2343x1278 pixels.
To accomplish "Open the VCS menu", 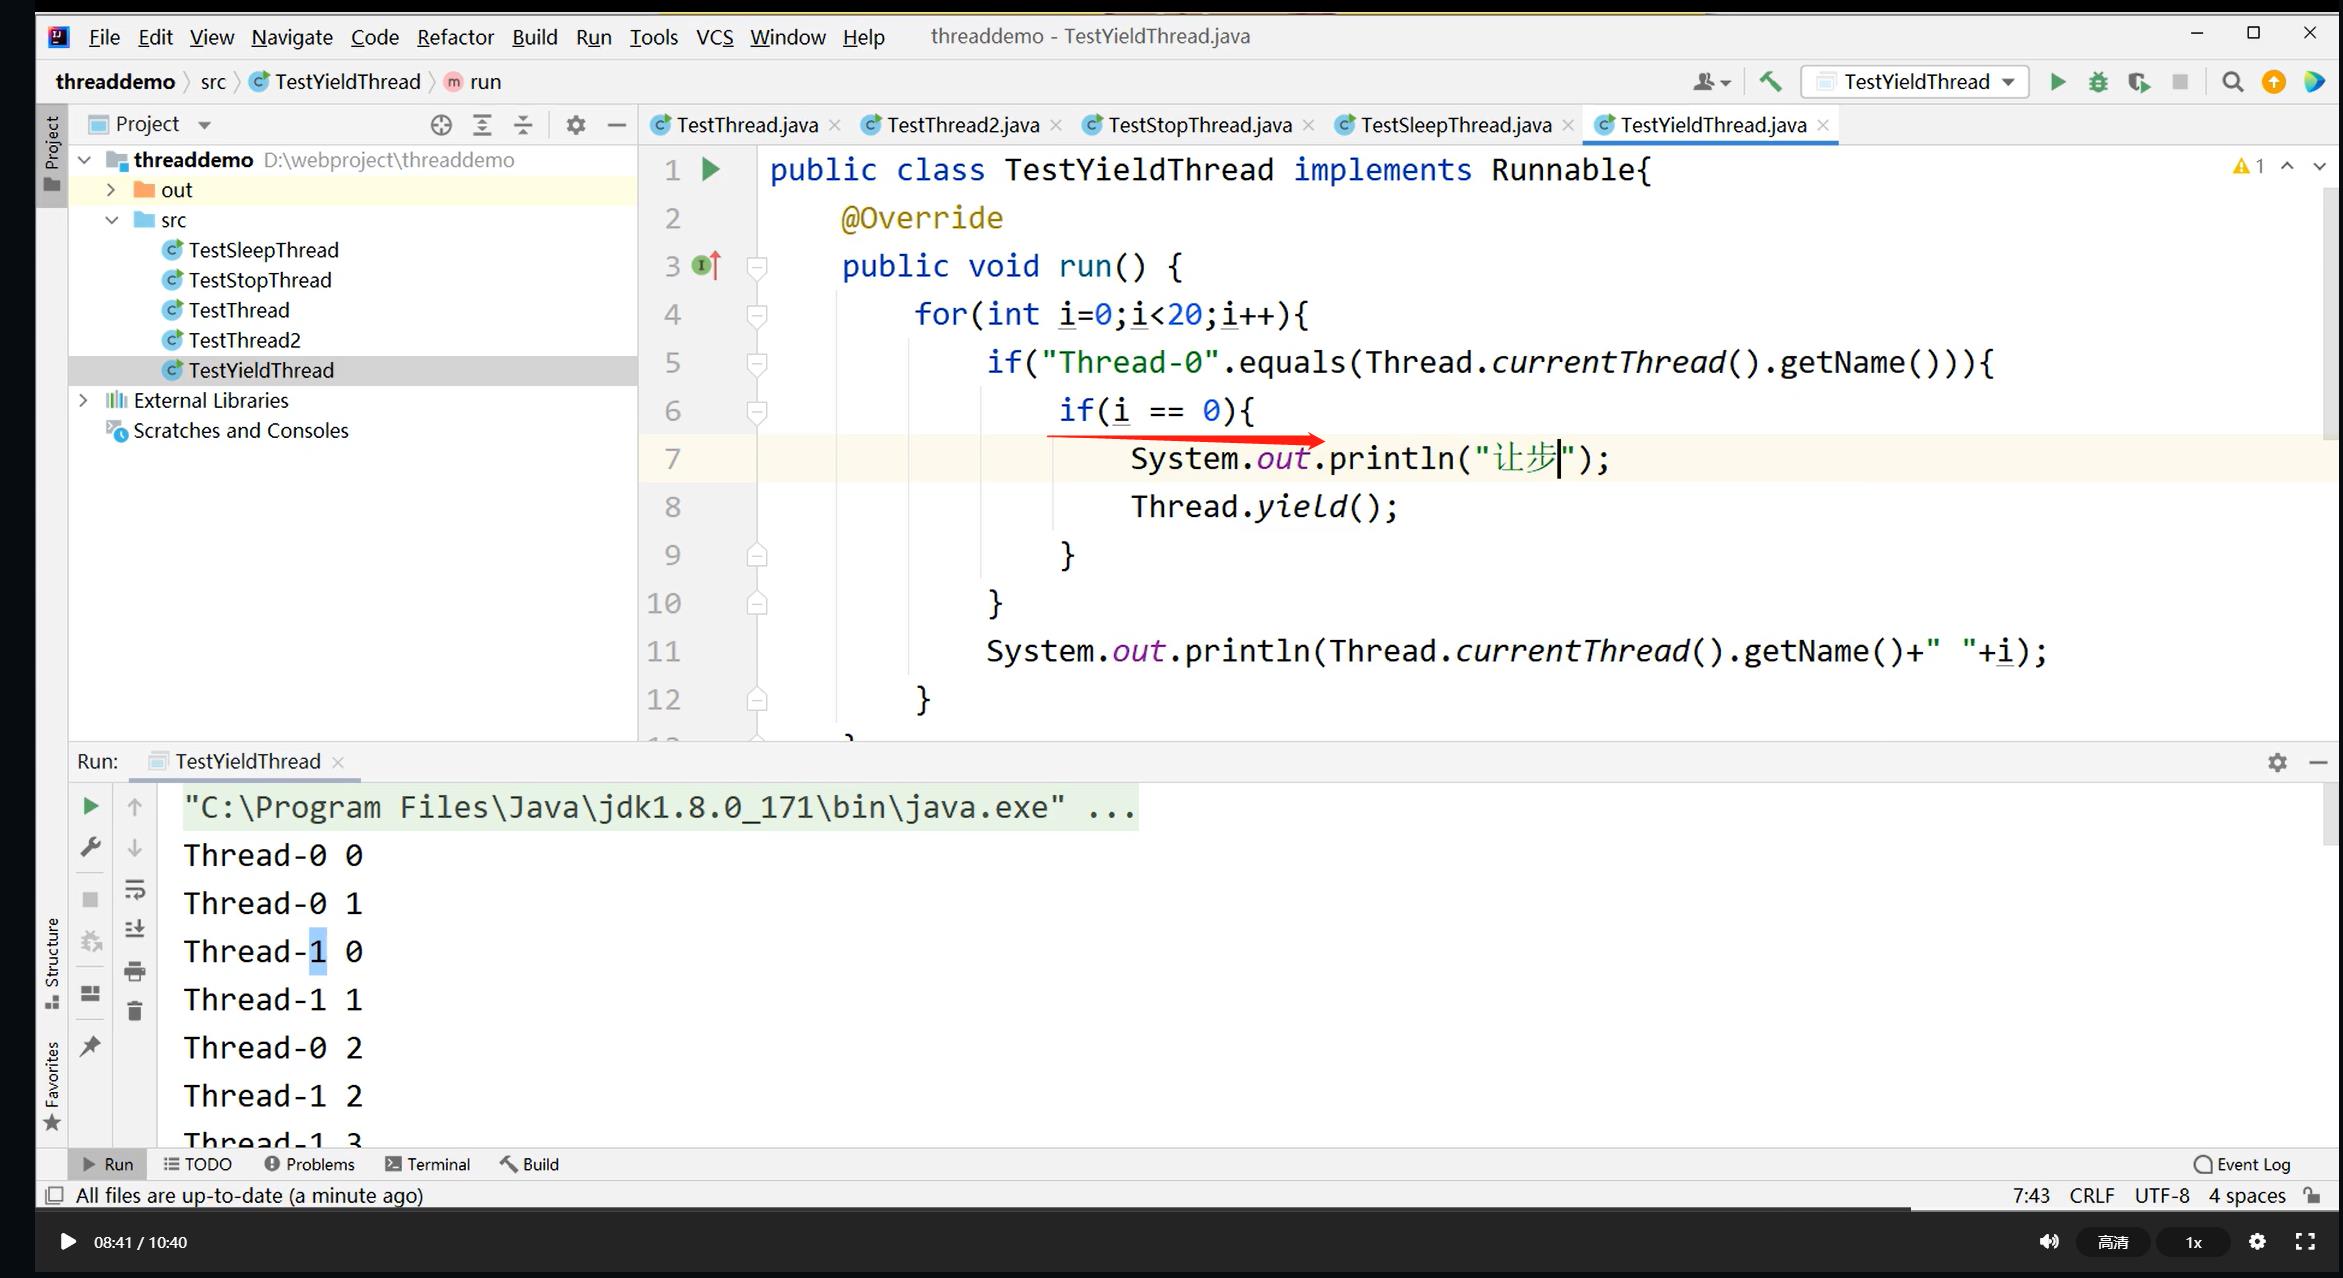I will (x=714, y=37).
